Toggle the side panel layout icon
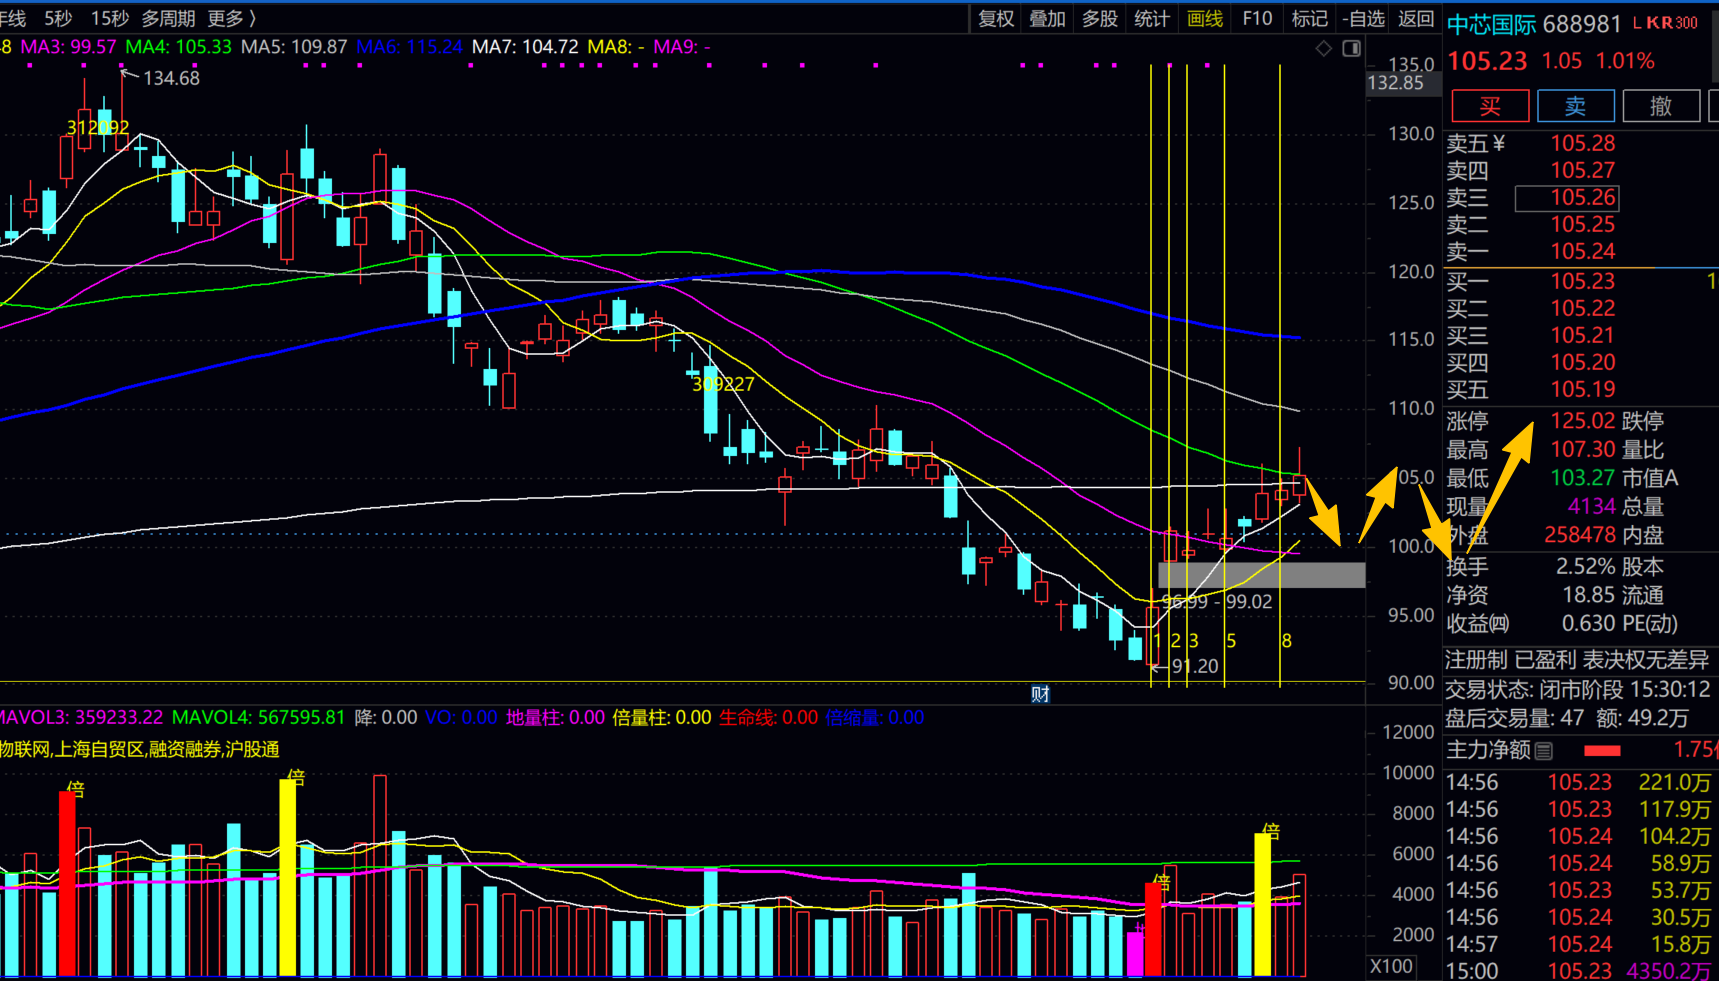 click(x=1351, y=48)
